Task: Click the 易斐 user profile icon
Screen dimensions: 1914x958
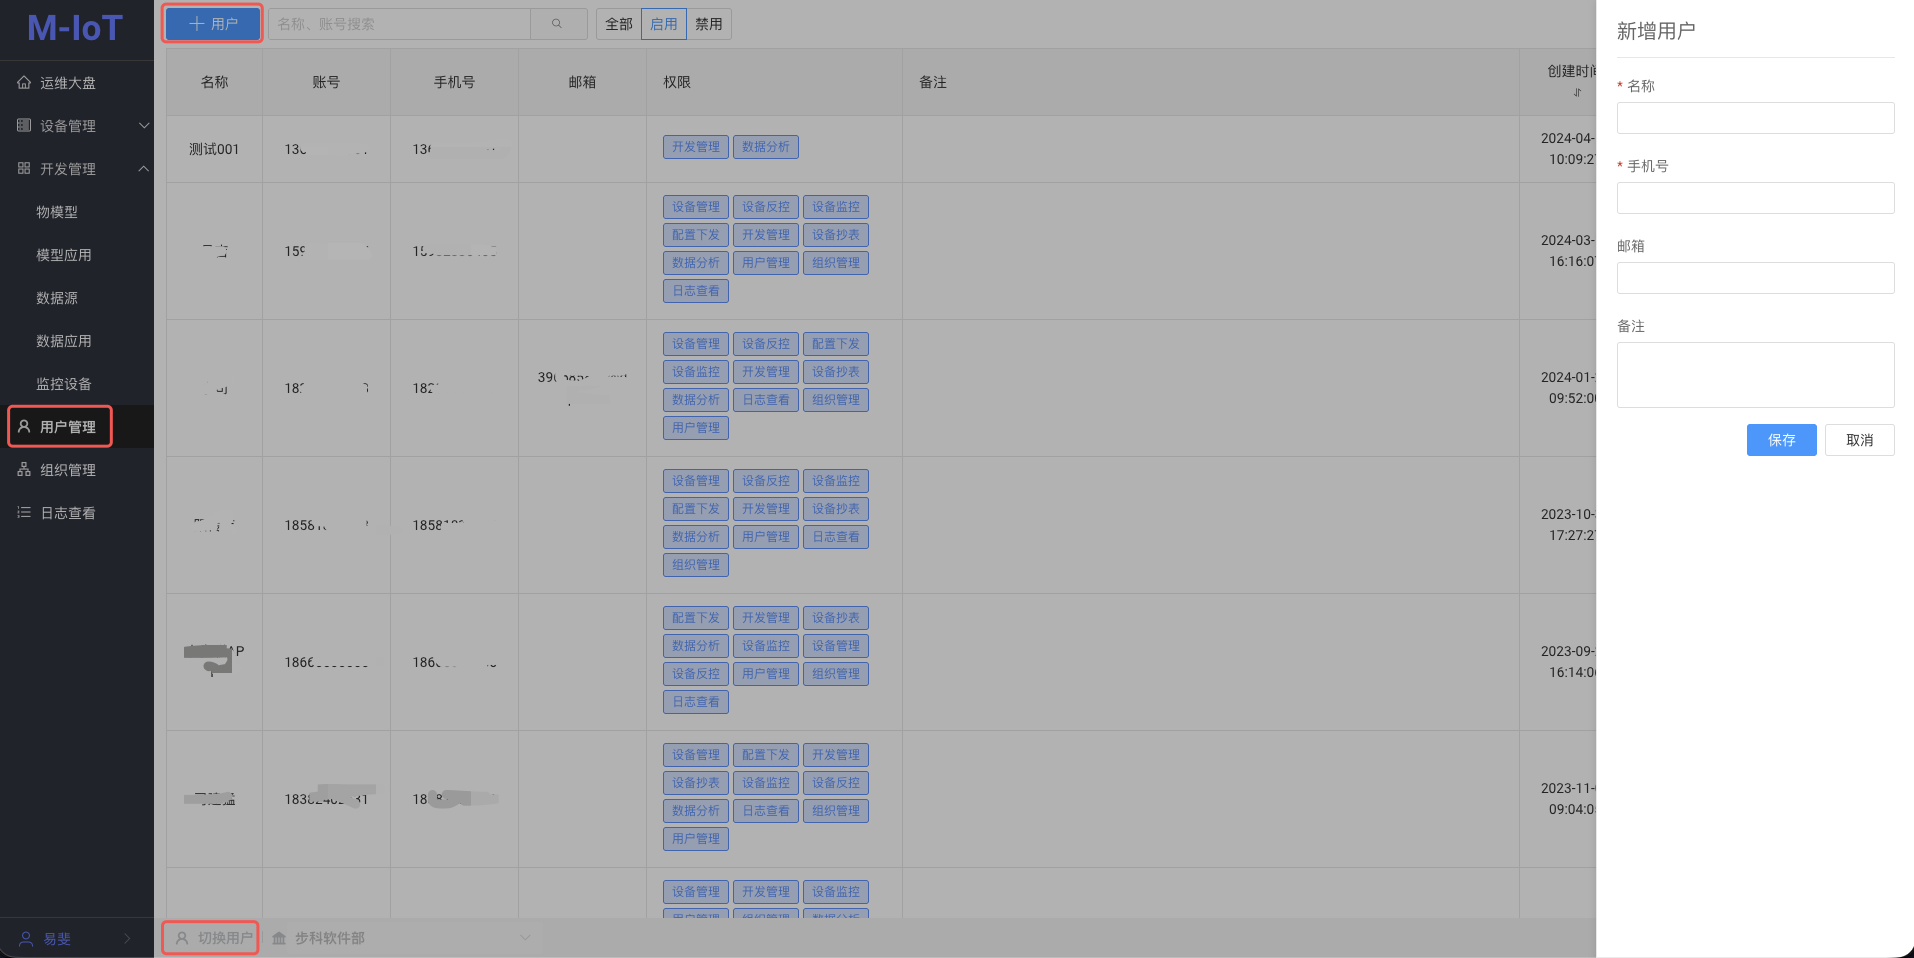Action: tap(26, 939)
